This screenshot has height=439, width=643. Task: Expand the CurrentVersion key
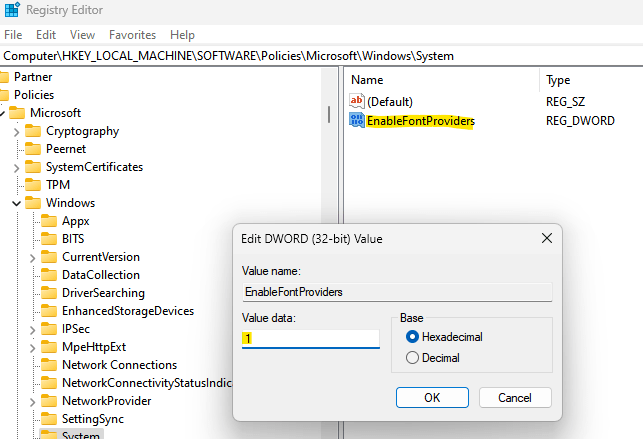coord(32,258)
